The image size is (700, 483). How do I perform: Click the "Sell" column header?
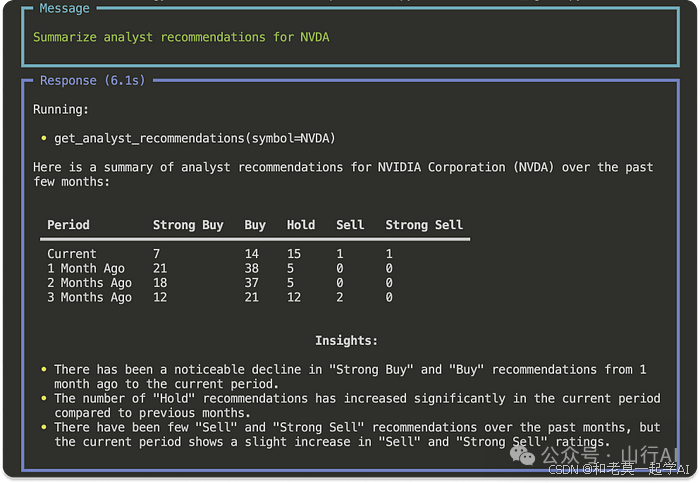click(x=350, y=225)
